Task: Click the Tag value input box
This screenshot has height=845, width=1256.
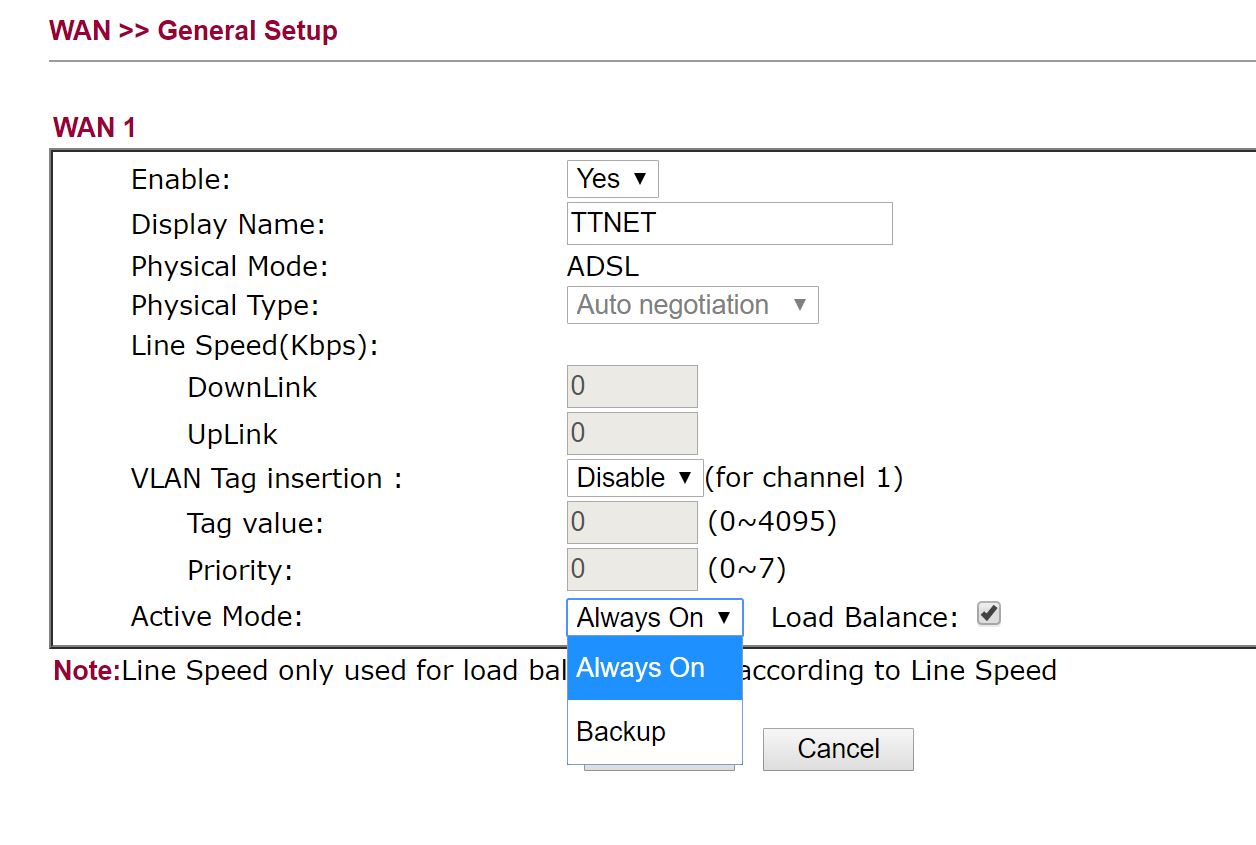Action: coord(631,522)
